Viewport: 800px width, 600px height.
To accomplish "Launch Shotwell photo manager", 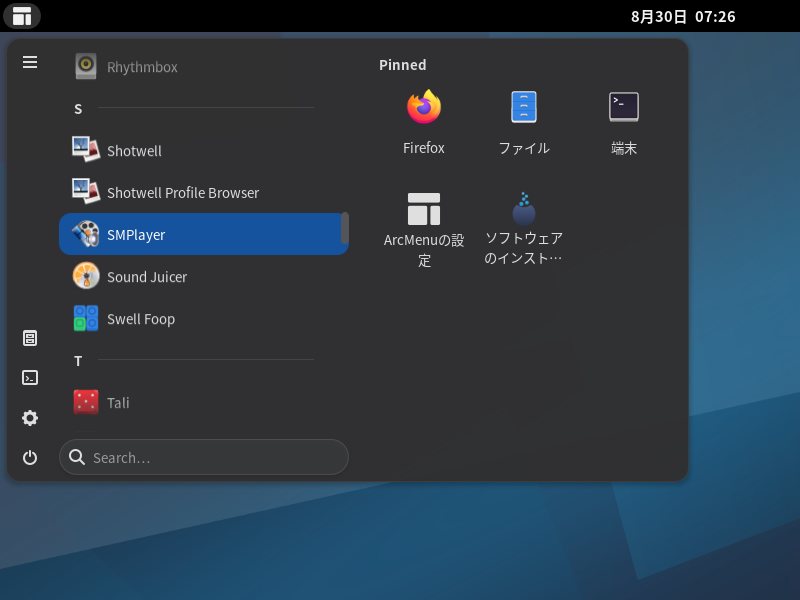I will [x=204, y=151].
